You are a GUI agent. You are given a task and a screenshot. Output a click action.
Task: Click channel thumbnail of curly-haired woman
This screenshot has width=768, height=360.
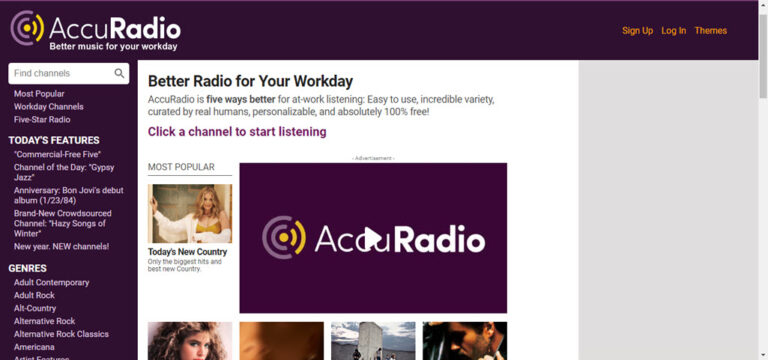[190, 341]
